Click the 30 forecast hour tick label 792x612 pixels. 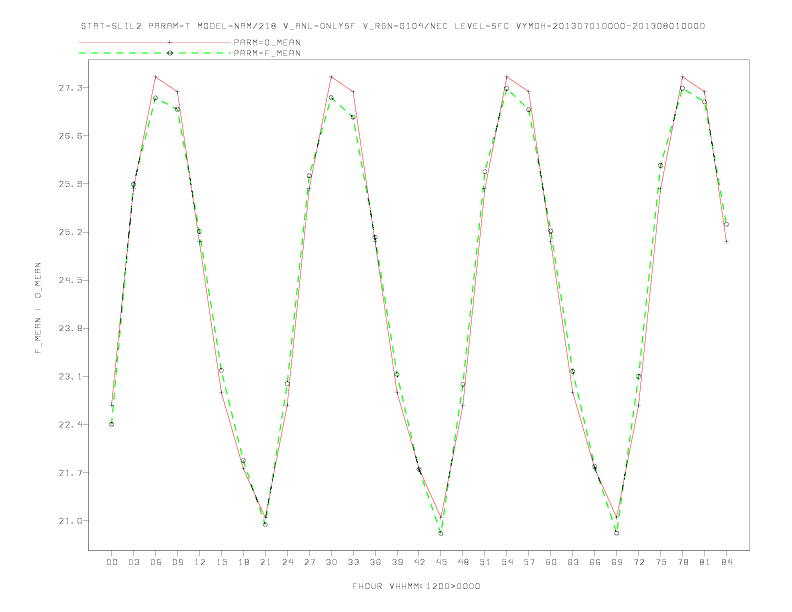pos(331,562)
